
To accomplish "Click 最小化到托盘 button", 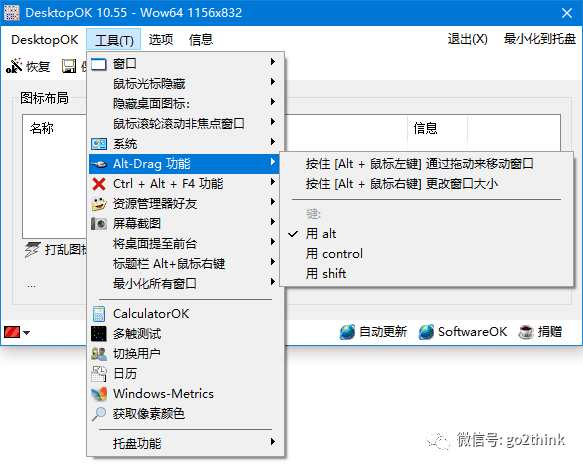I will point(540,39).
